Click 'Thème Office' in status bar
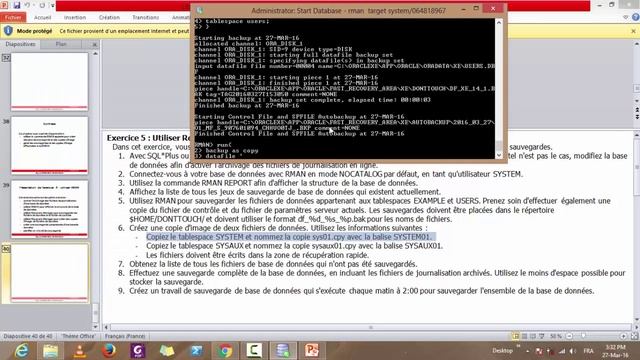This screenshot has width=640, height=360. click(78, 336)
